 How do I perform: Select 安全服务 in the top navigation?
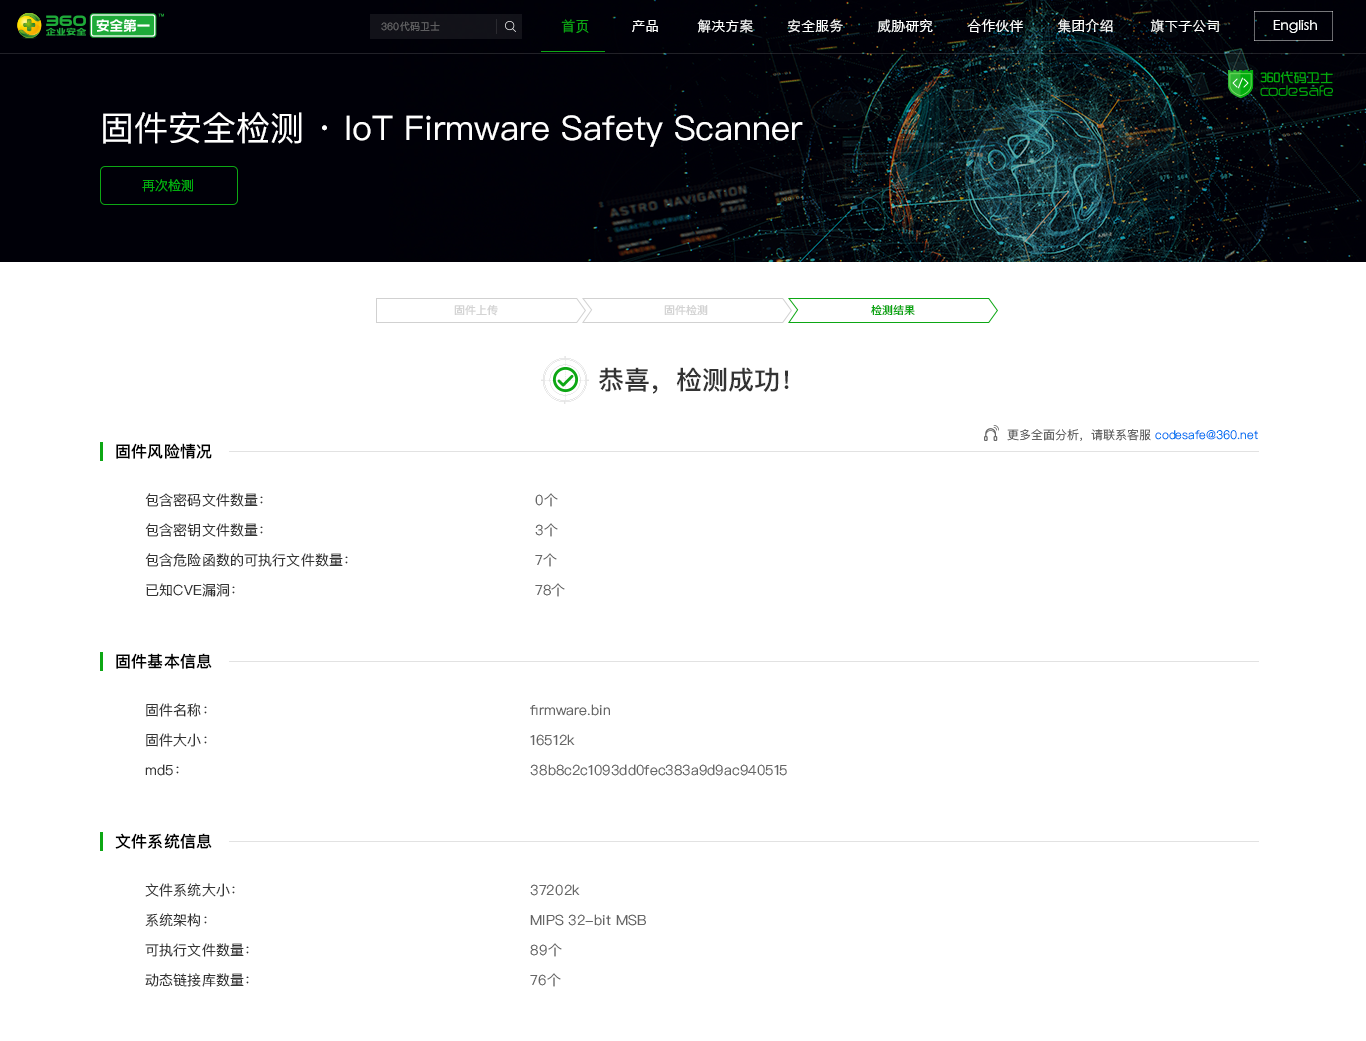point(815,26)
